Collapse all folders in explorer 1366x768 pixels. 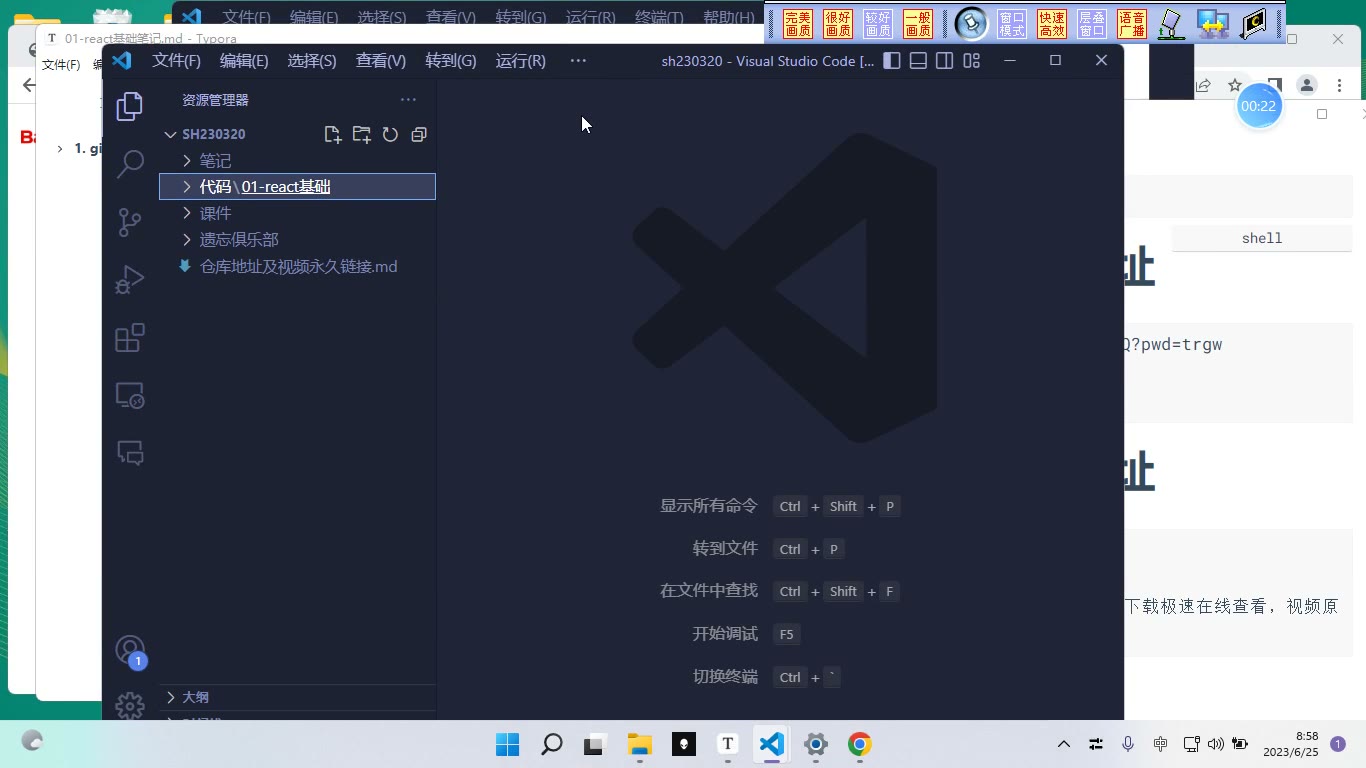[x=419, y=134]
